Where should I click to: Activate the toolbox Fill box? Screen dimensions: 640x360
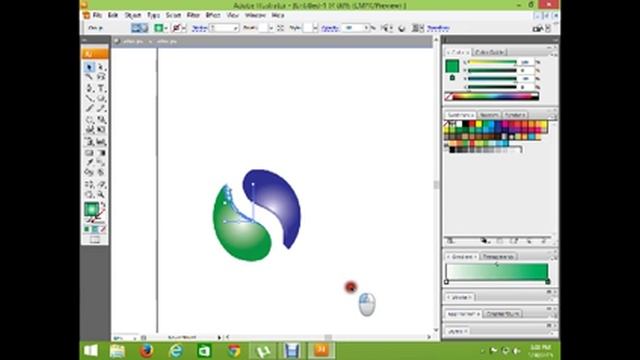tap(91, 209)
